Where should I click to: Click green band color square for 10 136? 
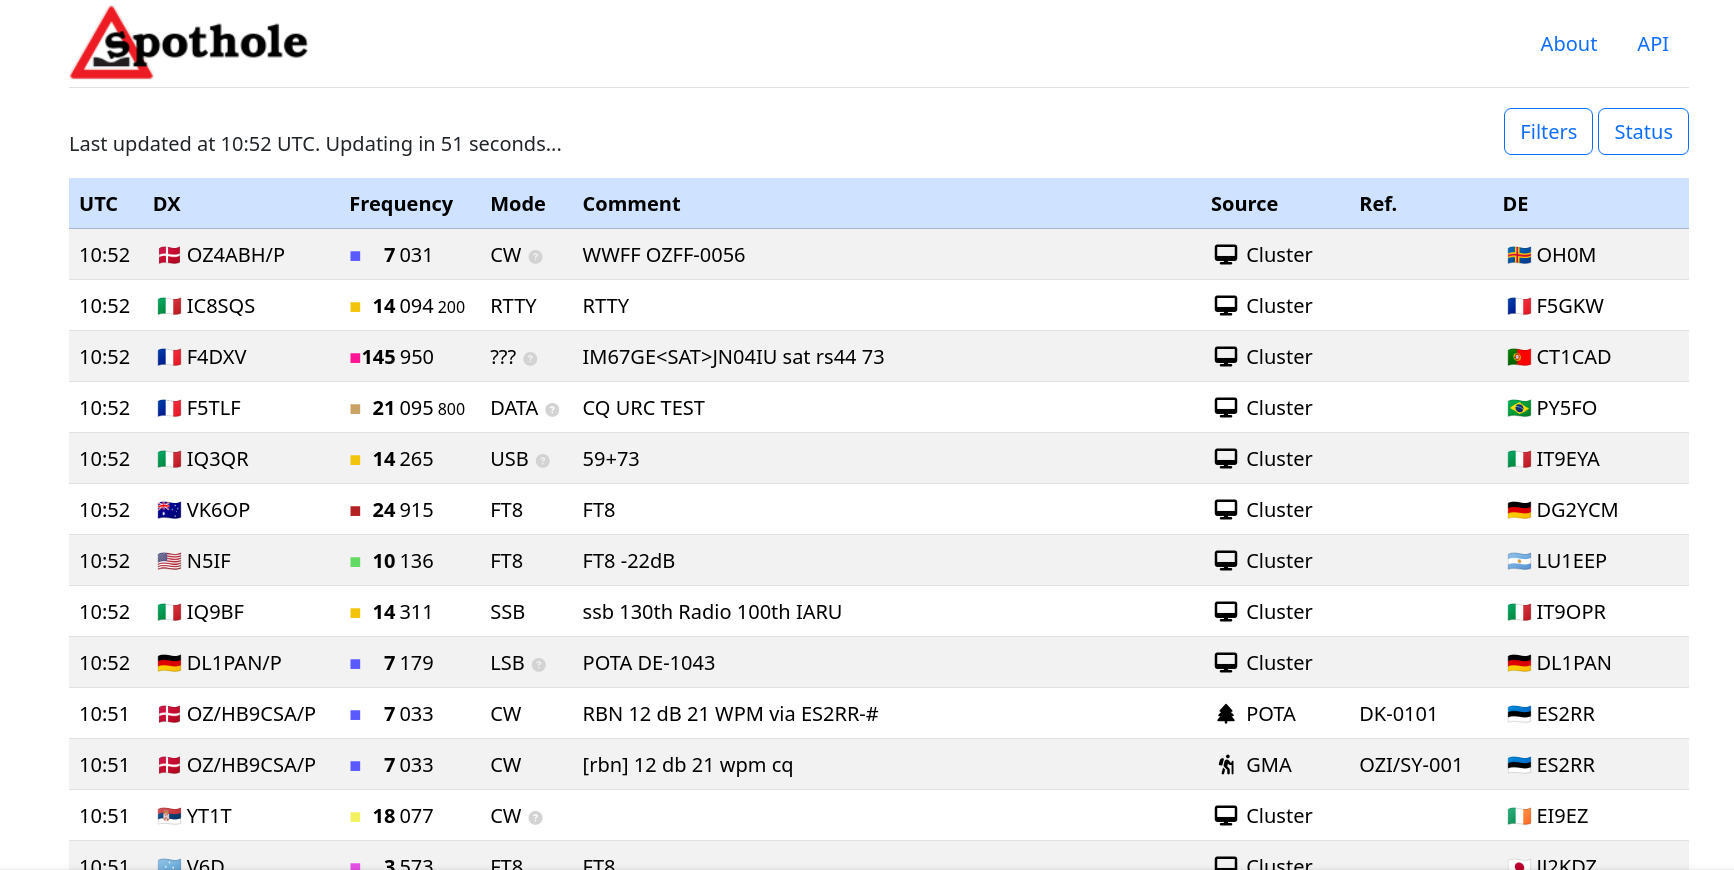355,562
